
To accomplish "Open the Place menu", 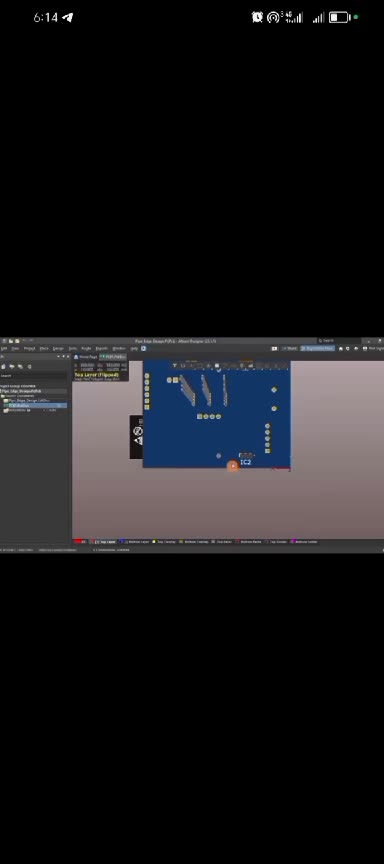I will [44, 348].
